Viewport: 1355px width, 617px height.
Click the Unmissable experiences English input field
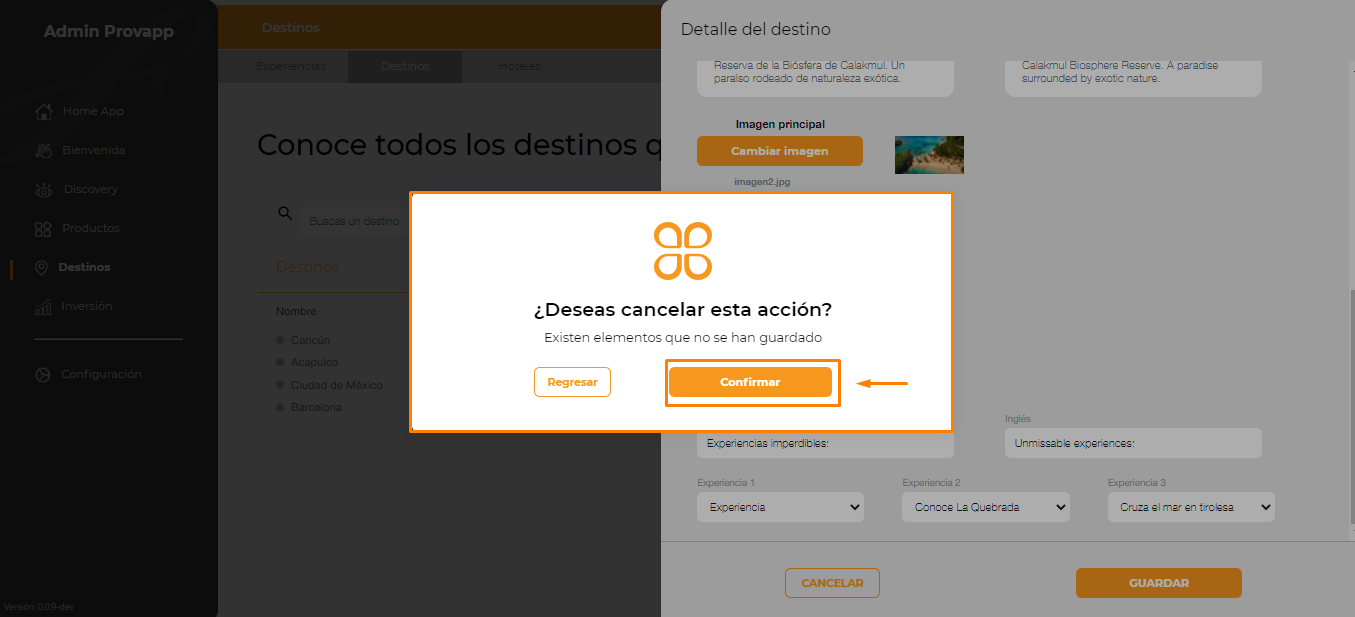(1133, 443)
